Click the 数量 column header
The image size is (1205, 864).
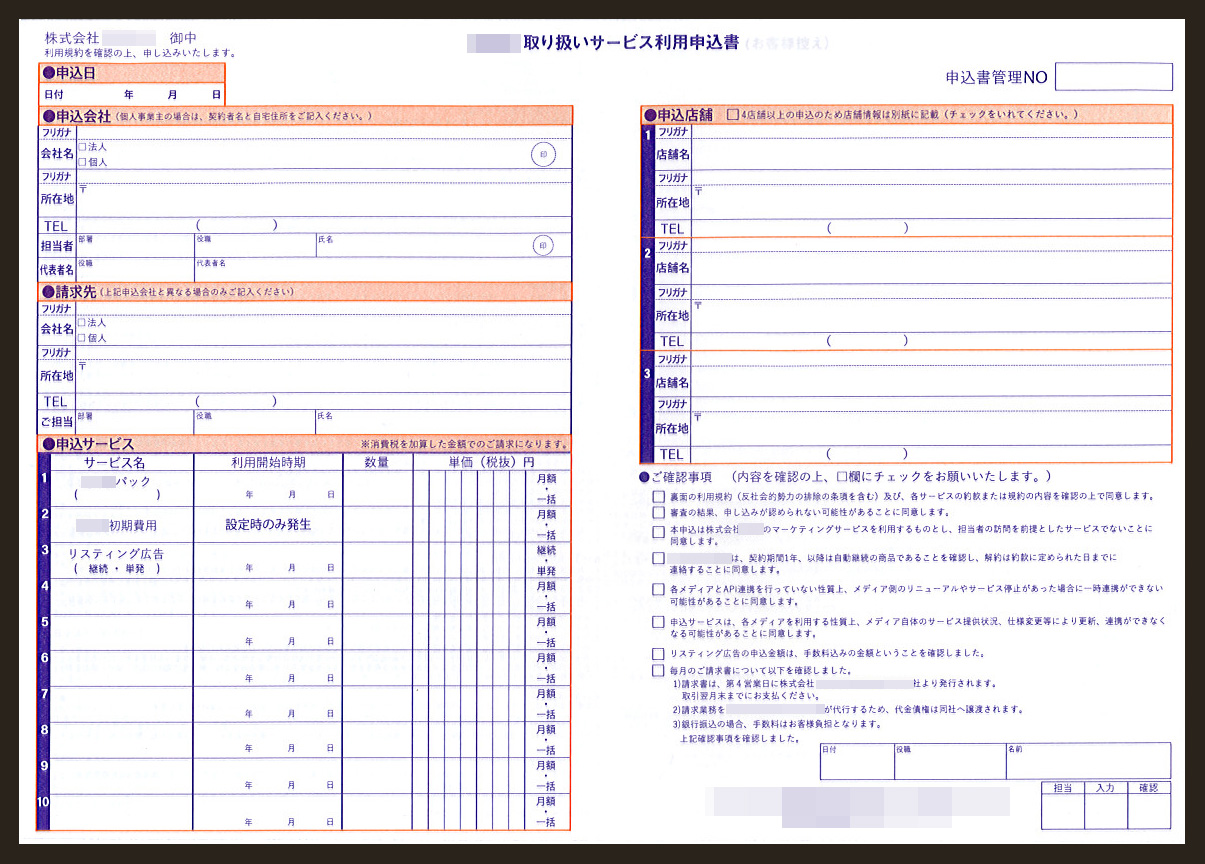(377, 462)
